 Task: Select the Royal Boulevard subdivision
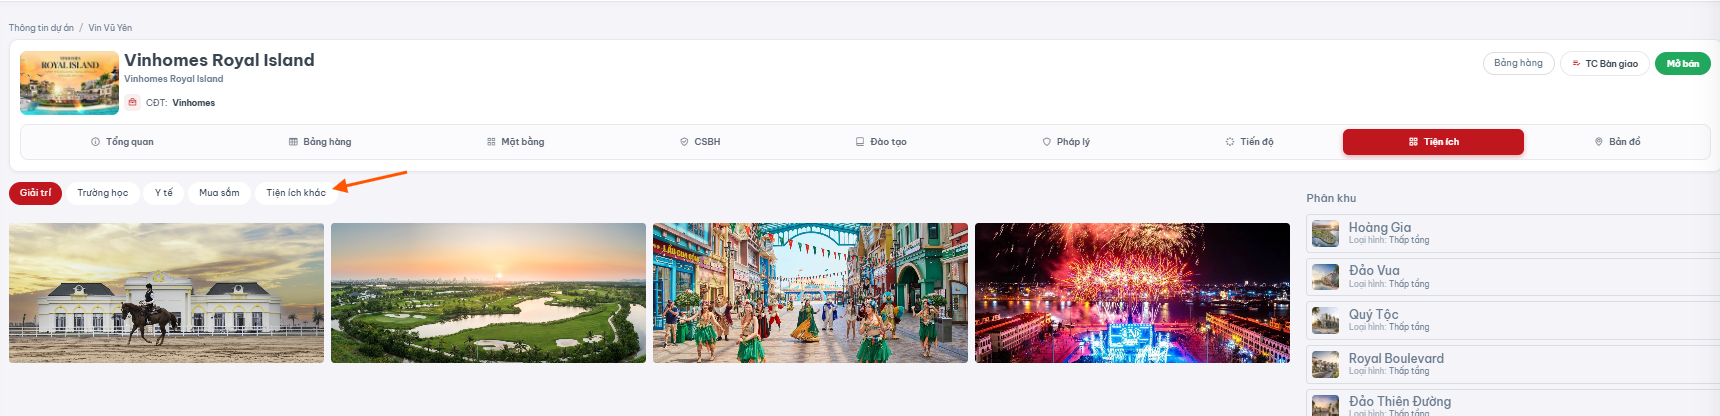1513,364
